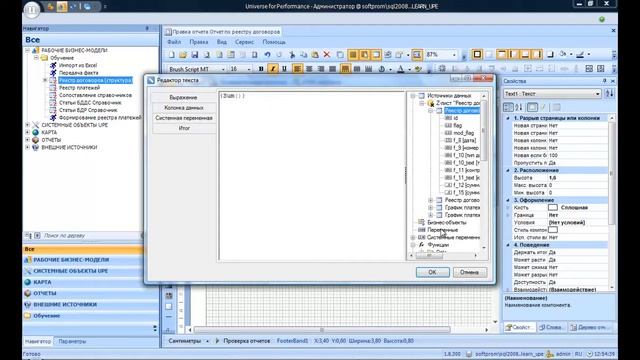Open the Brush Script MT font dropdown

[223, 69]
